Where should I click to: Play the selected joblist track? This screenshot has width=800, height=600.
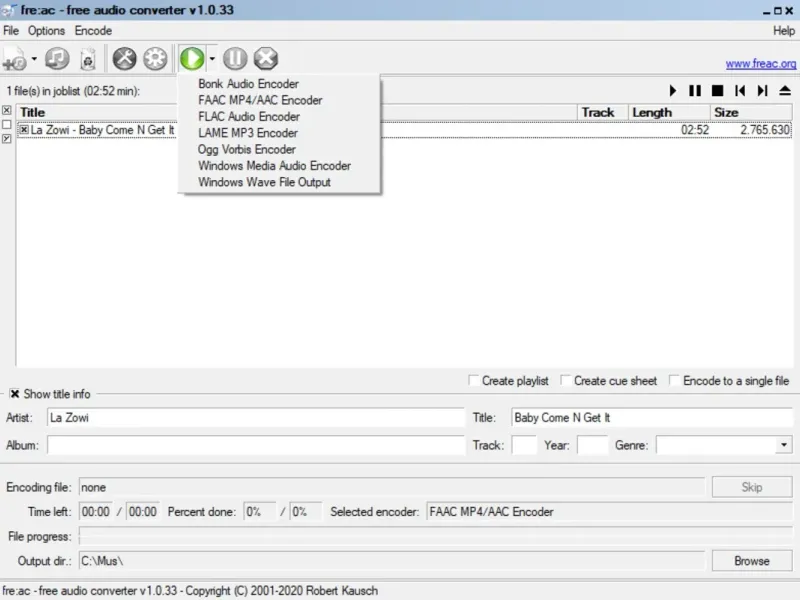click(x=672, y=91)
